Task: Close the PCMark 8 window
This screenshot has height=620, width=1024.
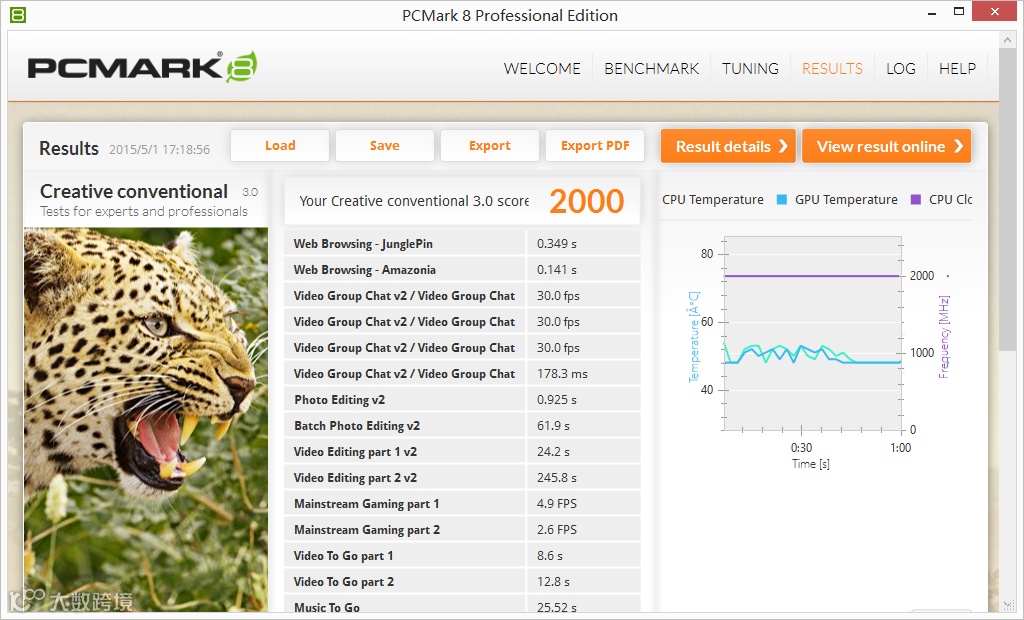Action: click(995, 11)
